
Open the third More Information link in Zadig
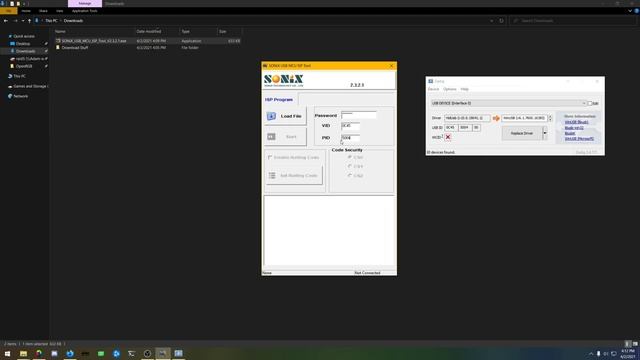coord(570,133)
